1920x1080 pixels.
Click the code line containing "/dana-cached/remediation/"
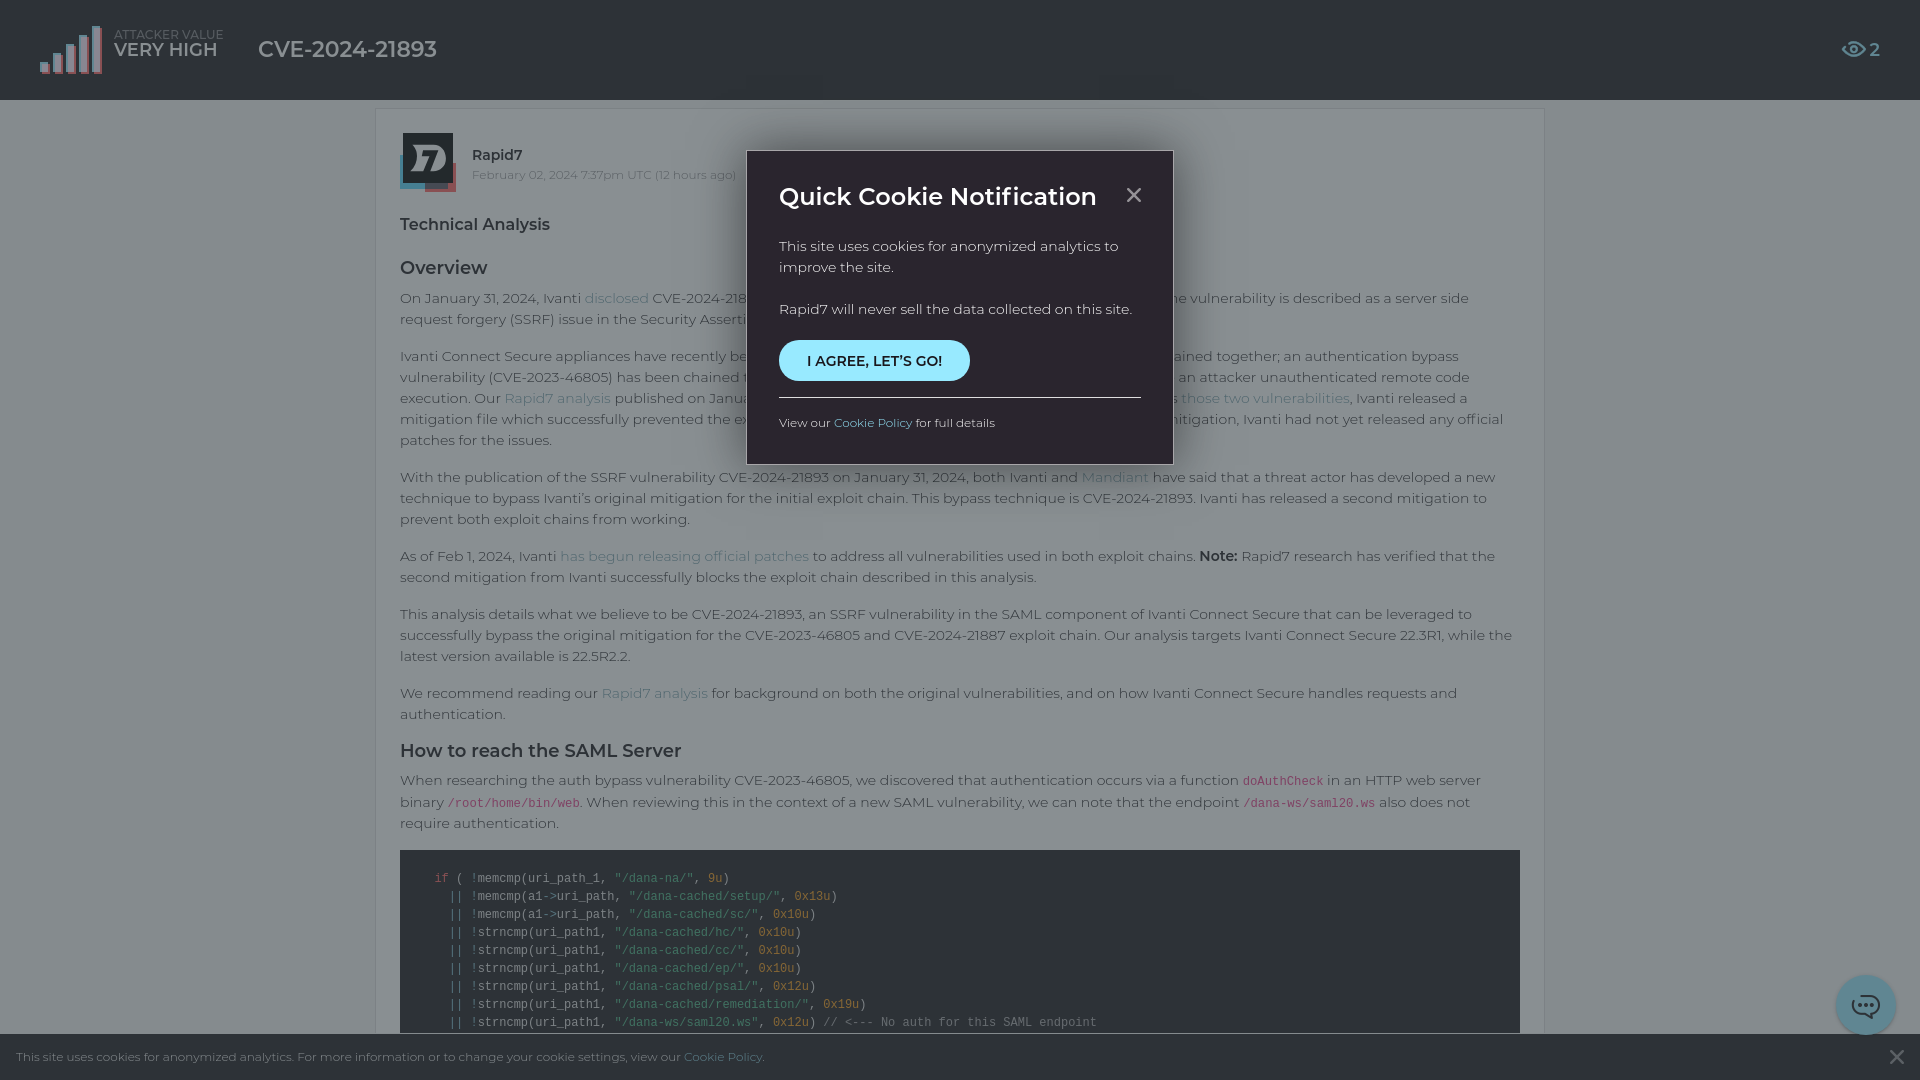click(x=658, y=1005)
